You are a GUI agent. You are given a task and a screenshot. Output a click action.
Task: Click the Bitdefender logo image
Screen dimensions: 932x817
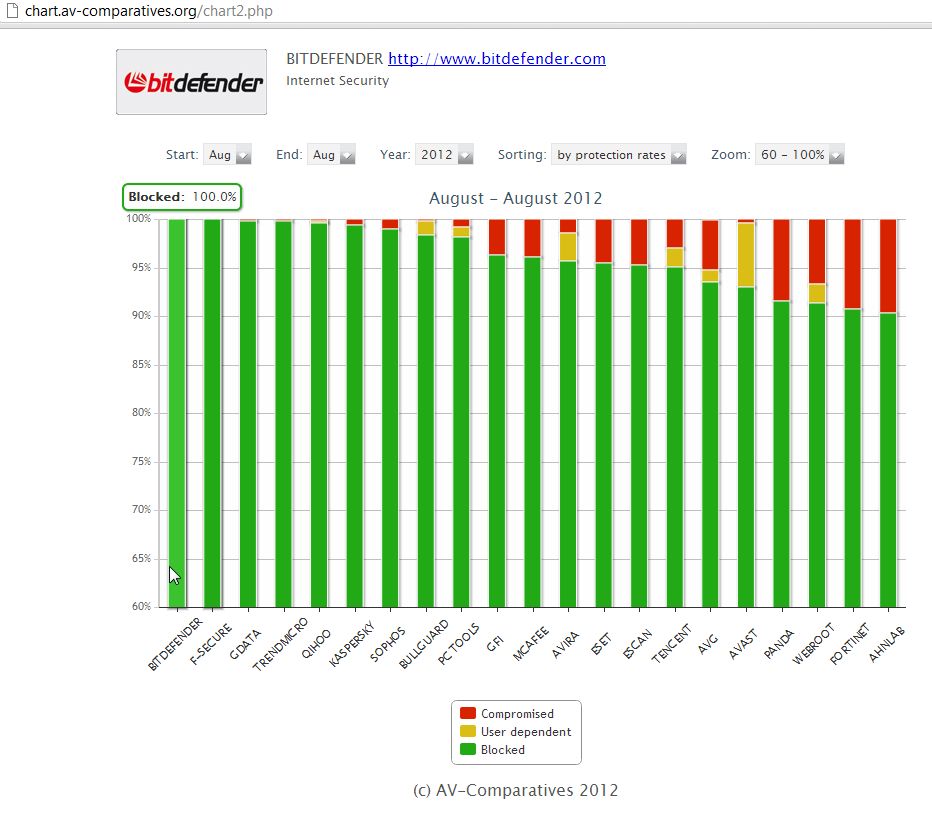pyautogui.click(x=191, y=82)
